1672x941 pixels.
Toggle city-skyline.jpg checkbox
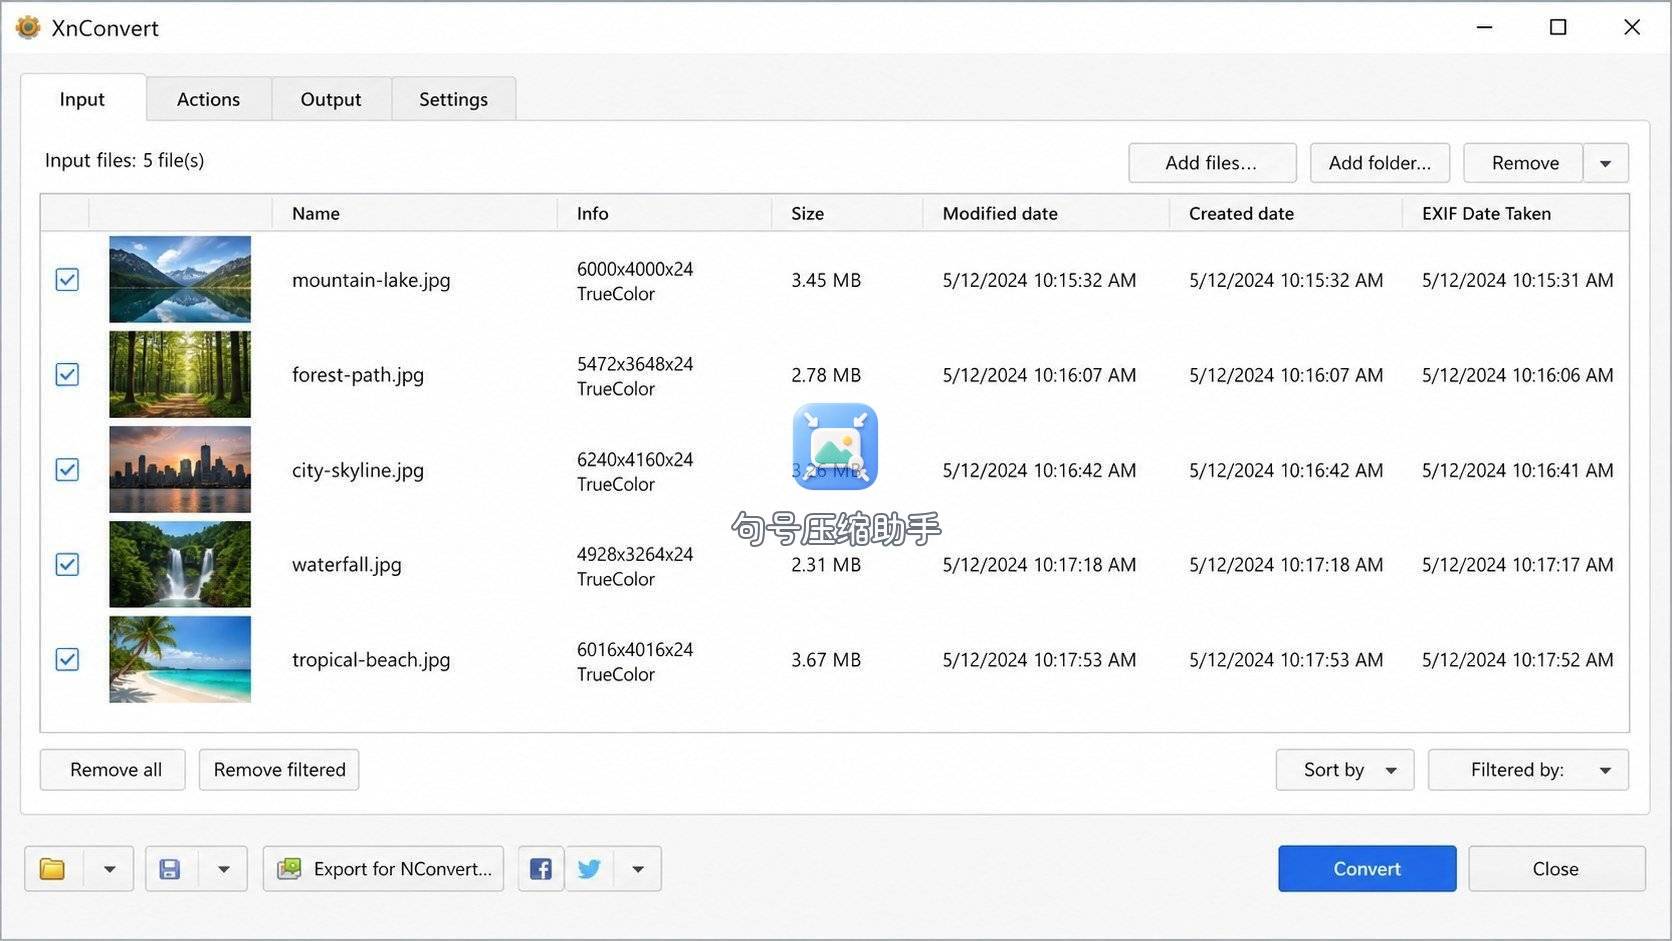point(67,470)
